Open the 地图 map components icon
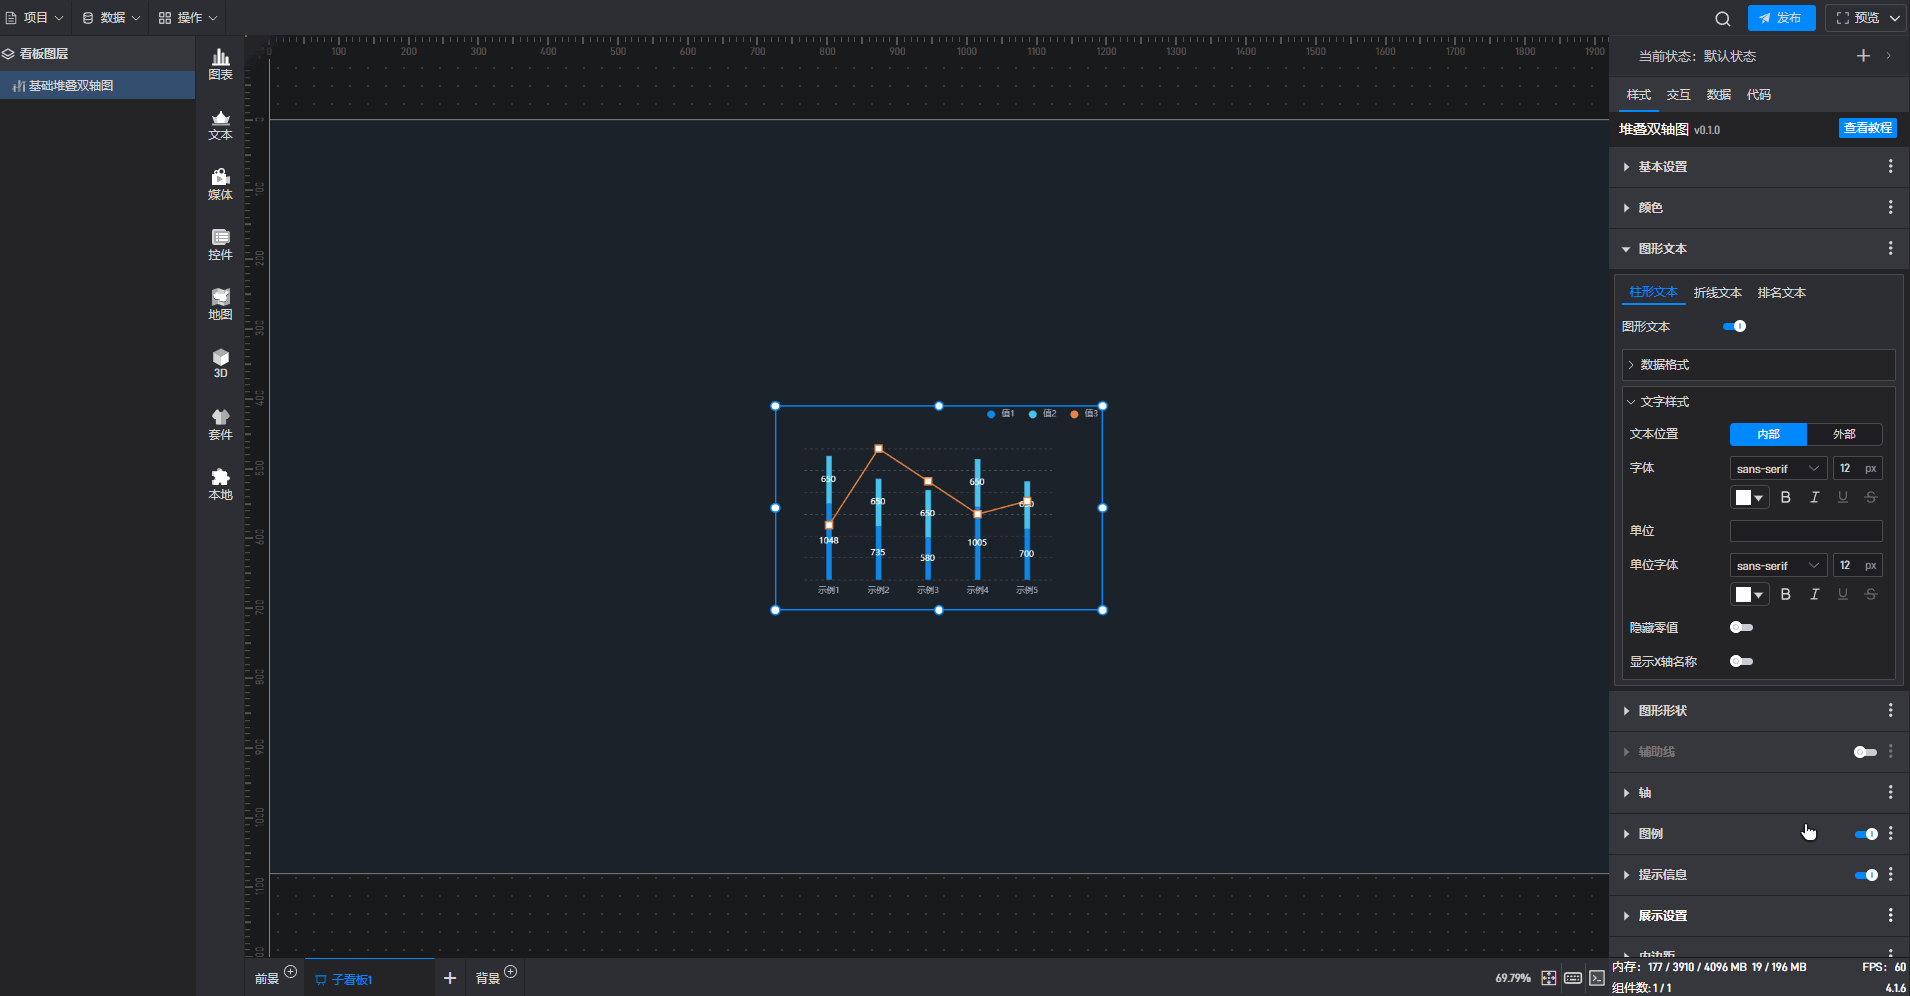 pyautogui.click(x=220, y=305)
